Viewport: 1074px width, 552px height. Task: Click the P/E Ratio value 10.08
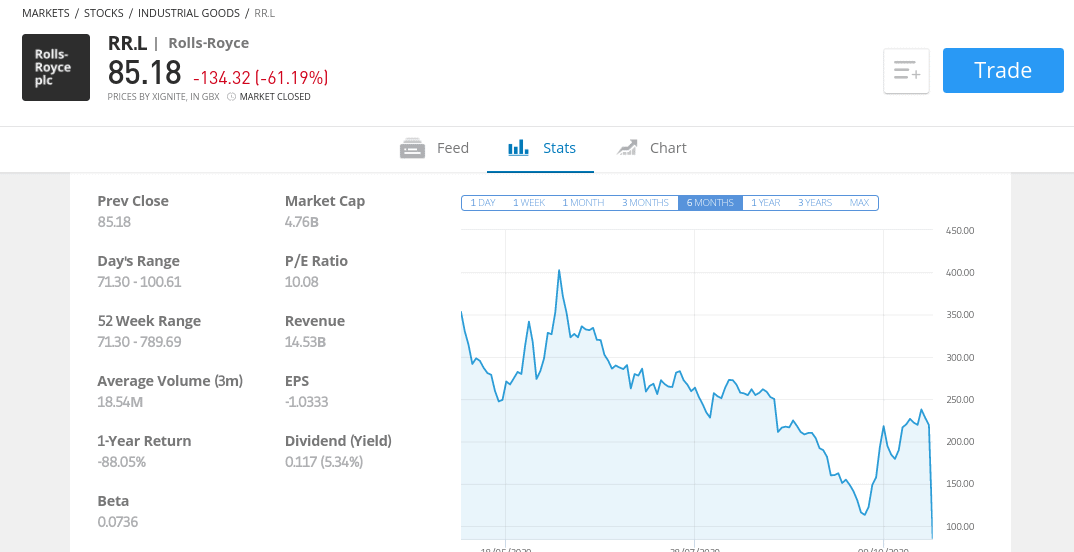click(301, 281)
